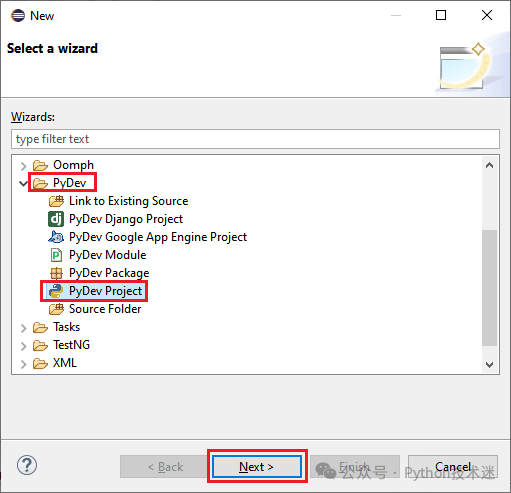Click the Cancel button

[453, 467]
